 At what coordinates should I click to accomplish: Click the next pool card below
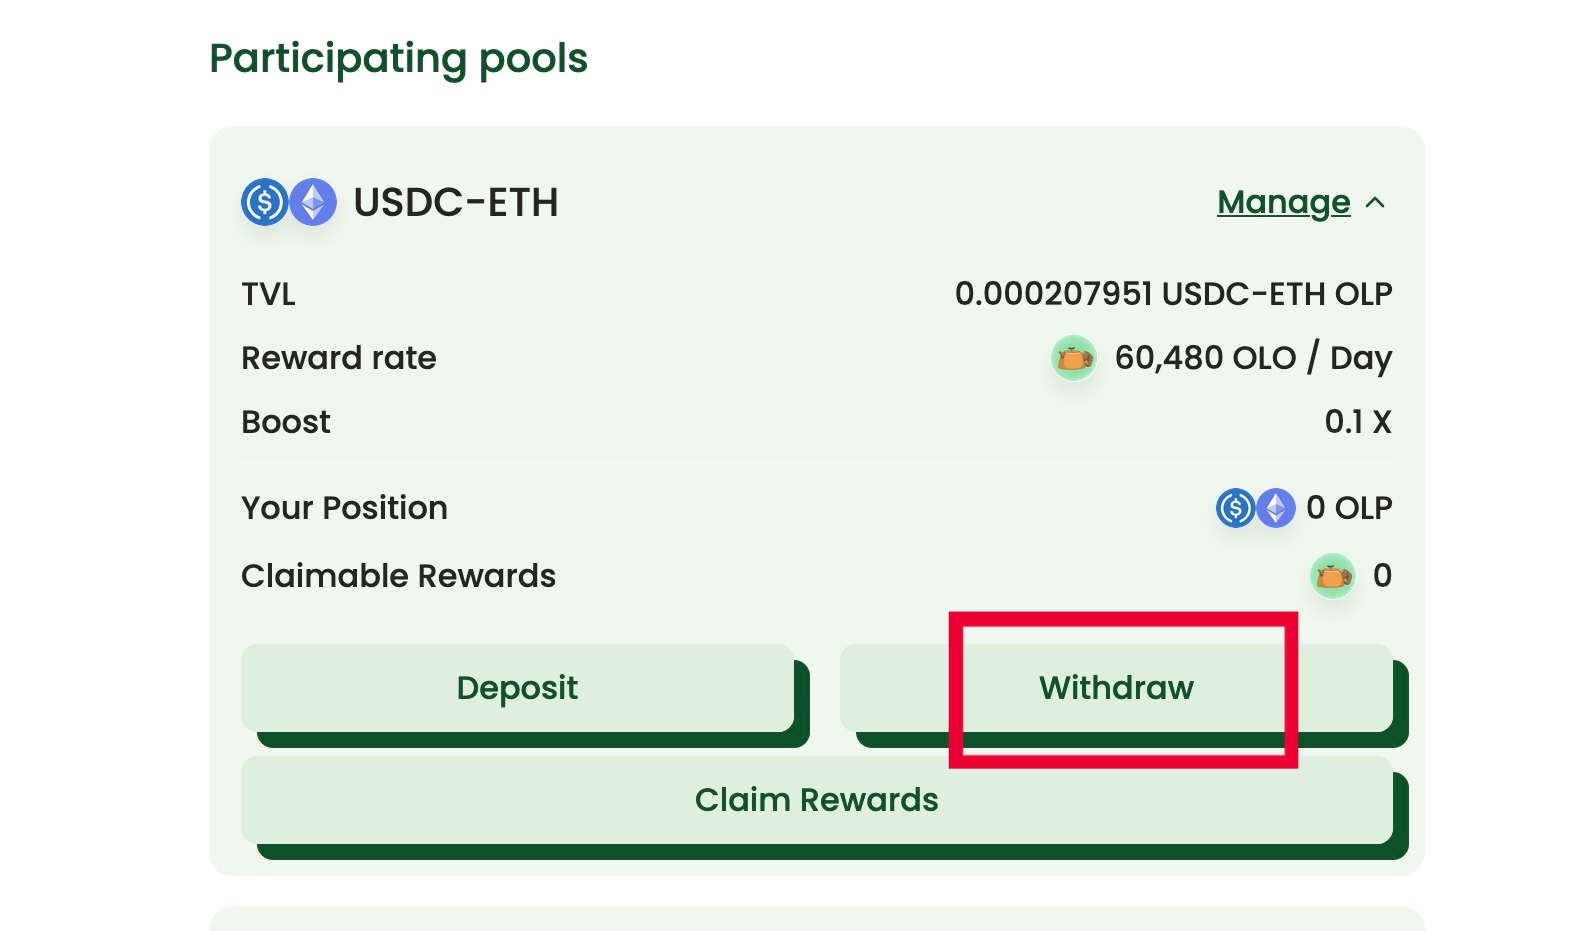click(x=816, y=919)
